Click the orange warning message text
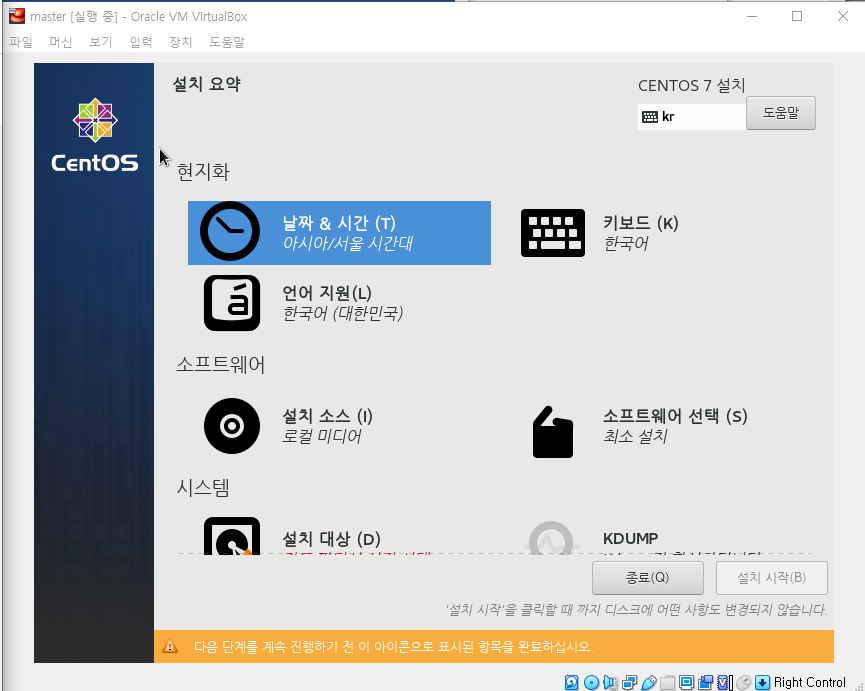The width and height of the screenshot is (865, 691). point(393,646)
